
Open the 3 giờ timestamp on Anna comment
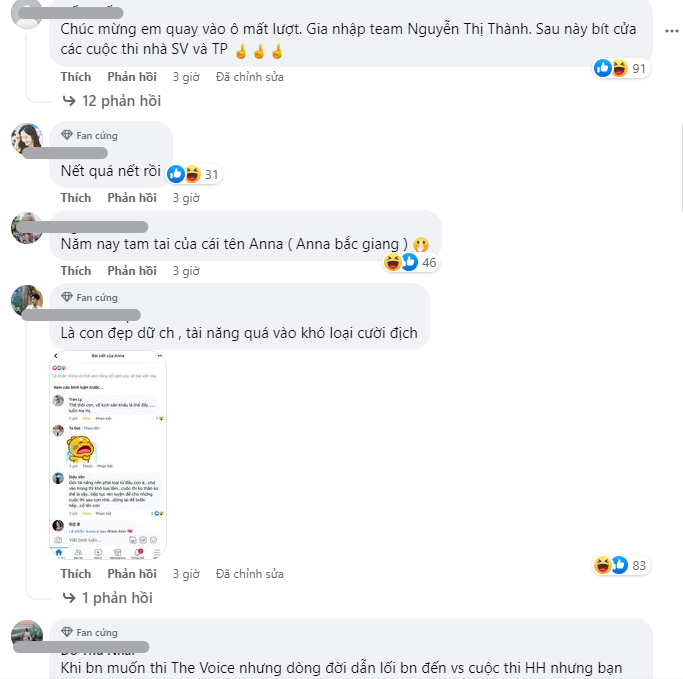(x=186, y=271)
